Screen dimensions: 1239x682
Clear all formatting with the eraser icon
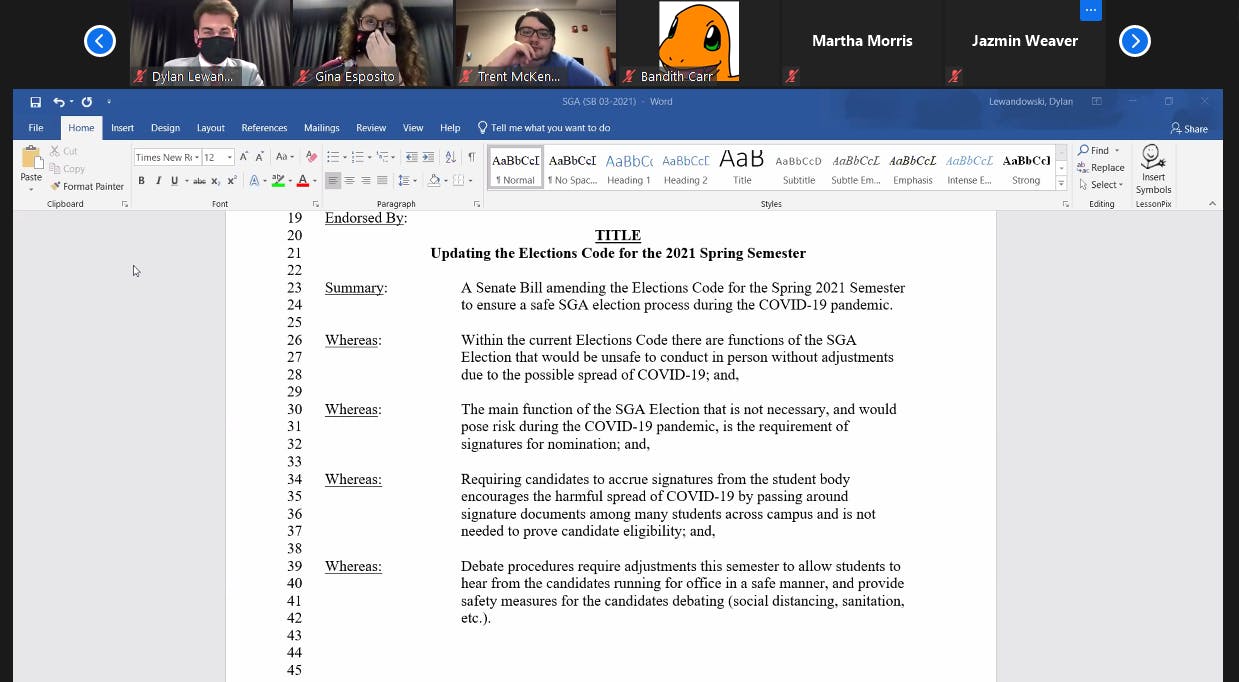tap(310, 157)
